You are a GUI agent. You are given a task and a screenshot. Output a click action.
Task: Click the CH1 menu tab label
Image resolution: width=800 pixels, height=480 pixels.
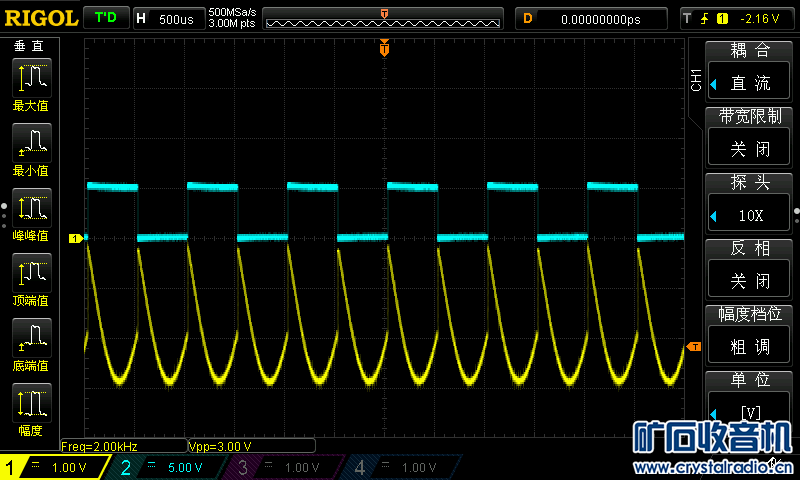click(696, 80)
